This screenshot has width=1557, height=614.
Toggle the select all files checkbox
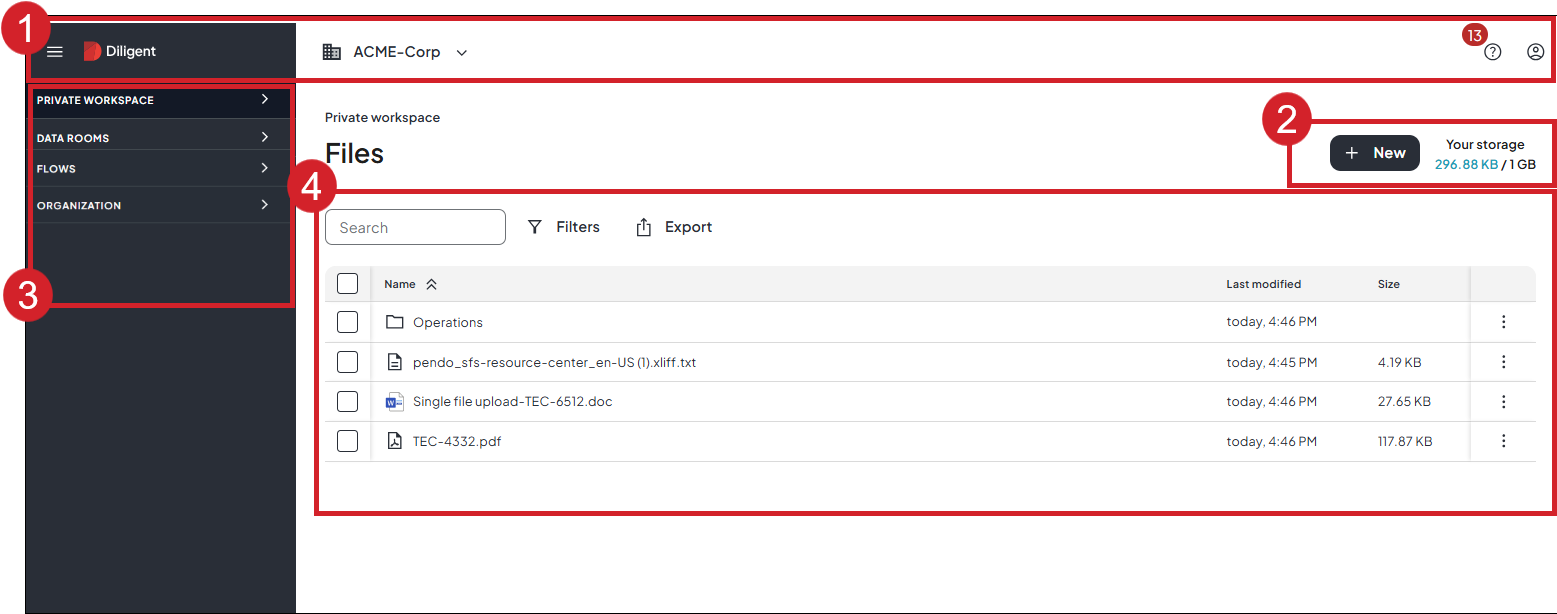coord(347,284)
